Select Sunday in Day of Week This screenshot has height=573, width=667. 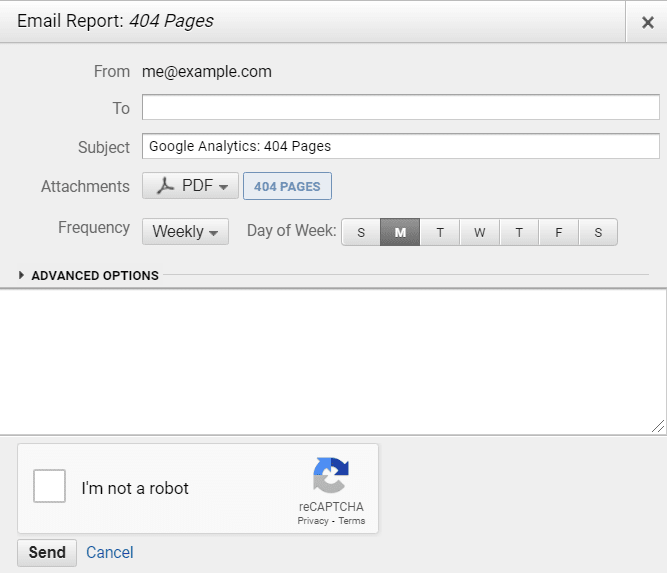click(x=361, y=232)
